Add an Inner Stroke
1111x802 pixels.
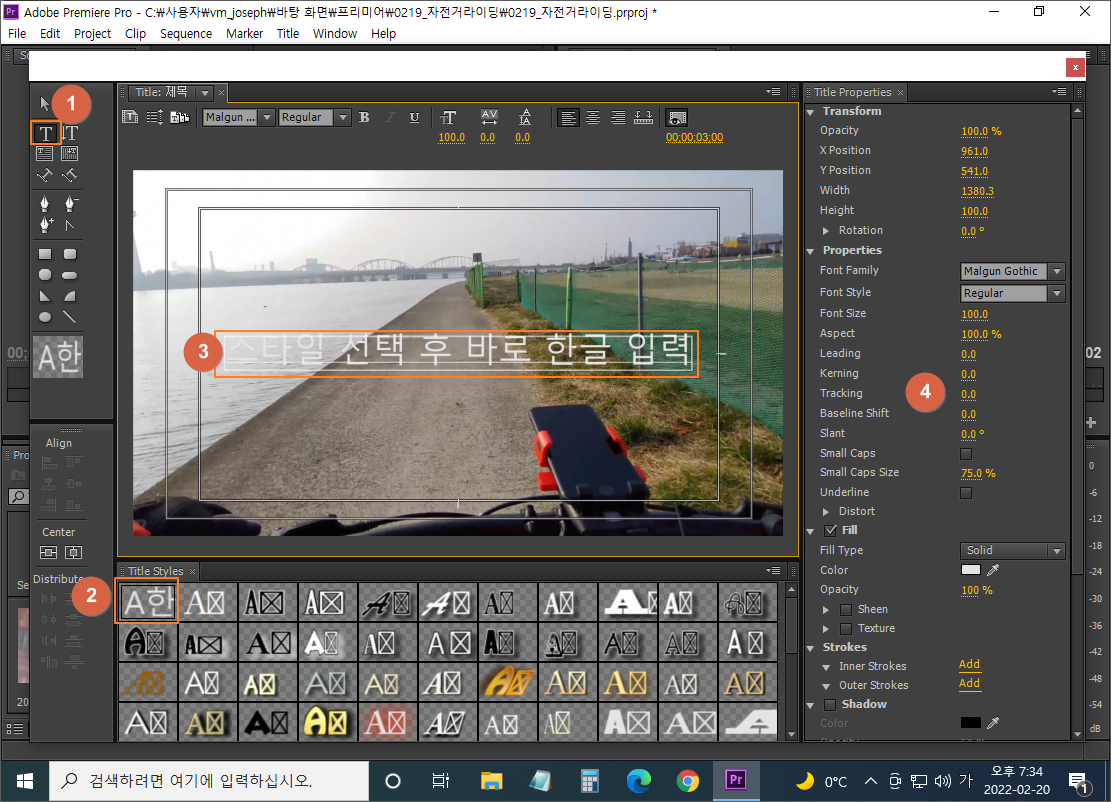969,665
